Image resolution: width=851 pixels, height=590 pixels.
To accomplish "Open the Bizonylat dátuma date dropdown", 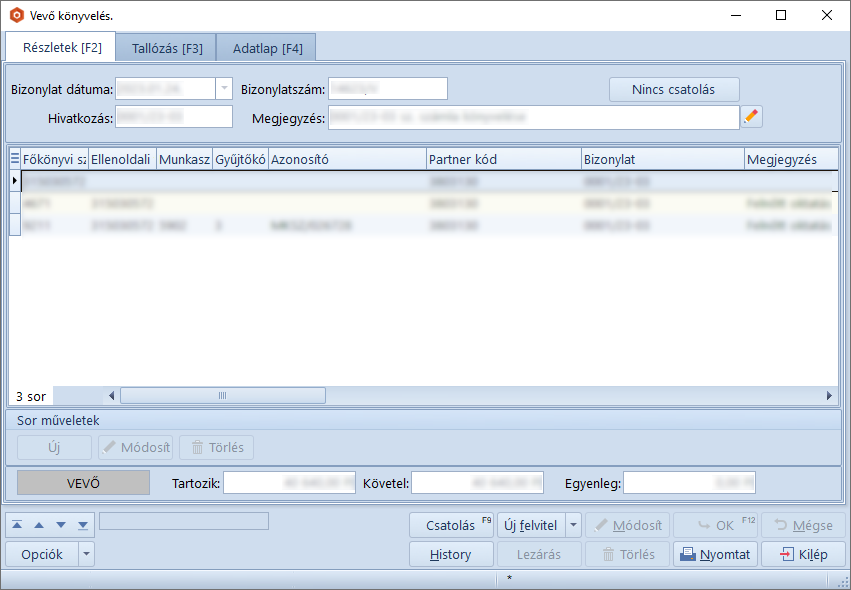I will [x=223, y=89].
